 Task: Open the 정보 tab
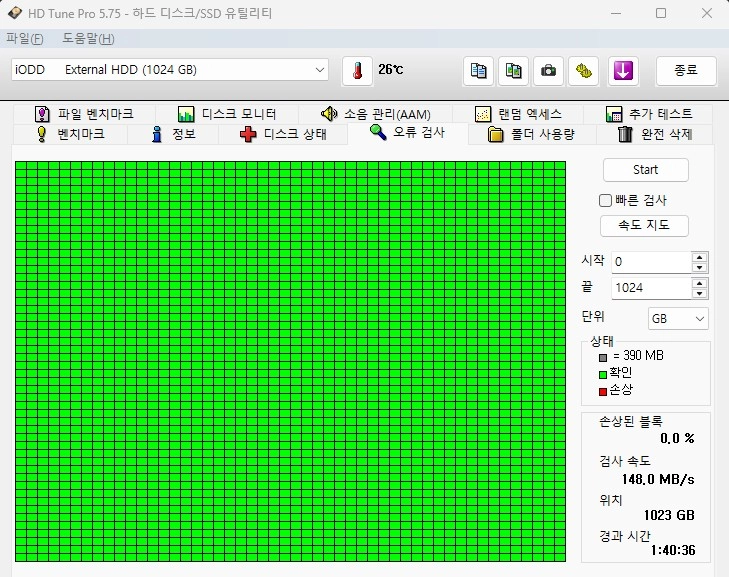173,134
